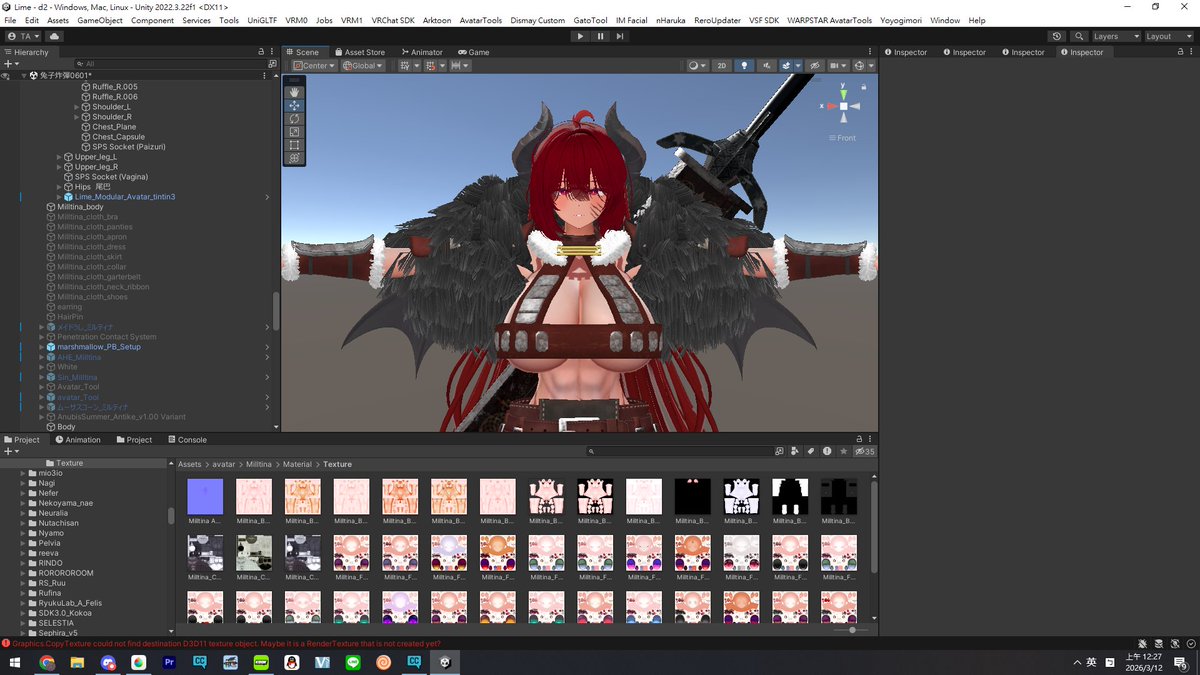The image size is (1200, 675).
Task: Select the Hand view tool
Action: click(294, 92)
